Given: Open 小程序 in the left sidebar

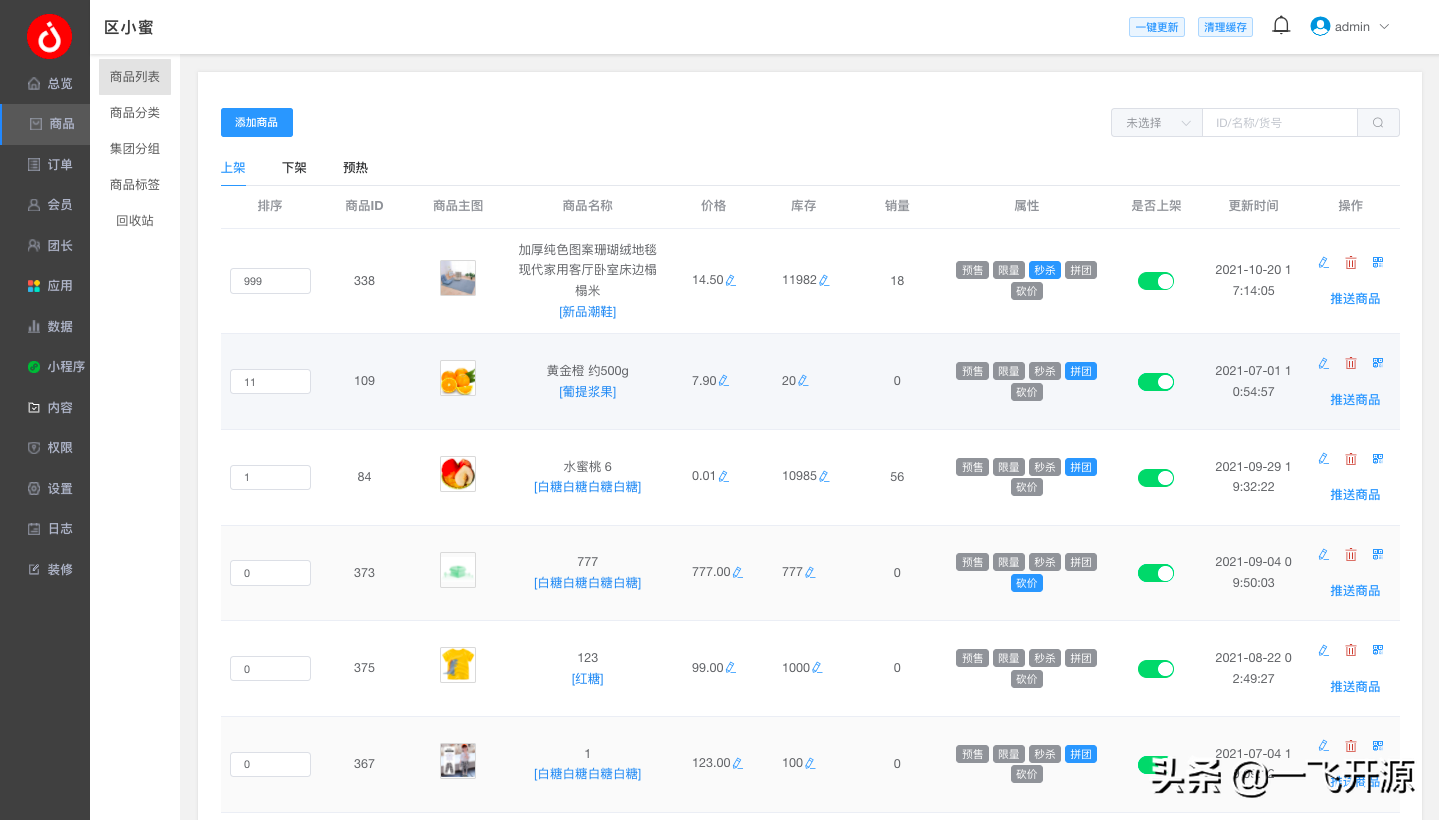Looking at the screenshot, I should coord(45,367).
